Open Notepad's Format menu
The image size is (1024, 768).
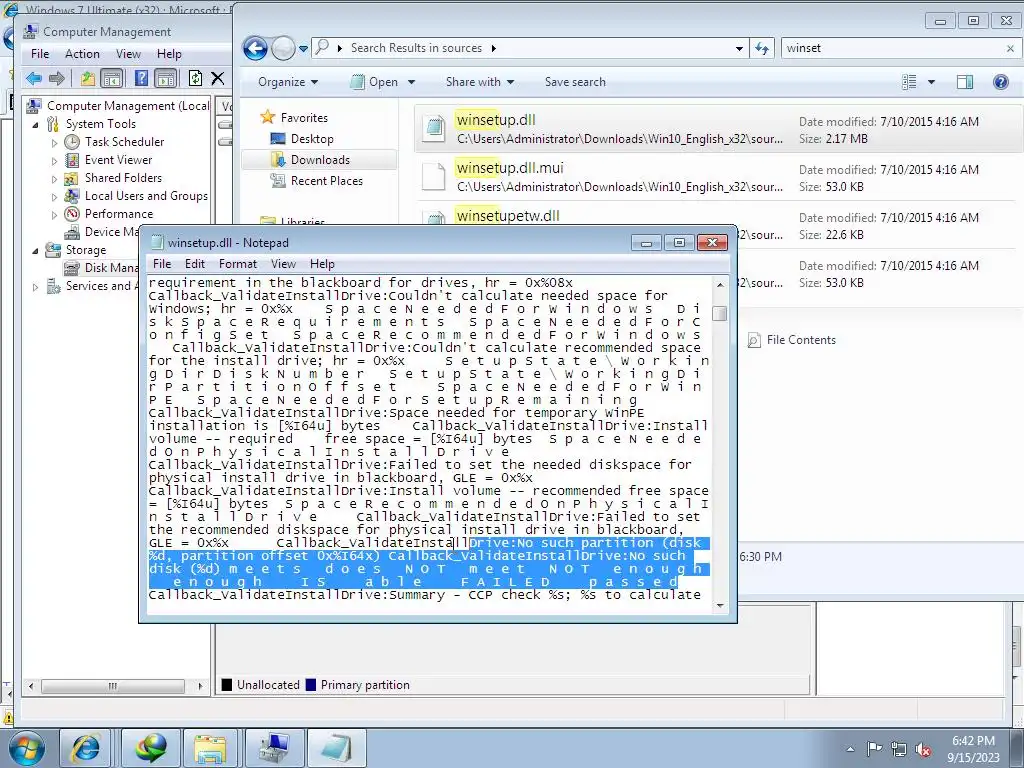(238, 264)
